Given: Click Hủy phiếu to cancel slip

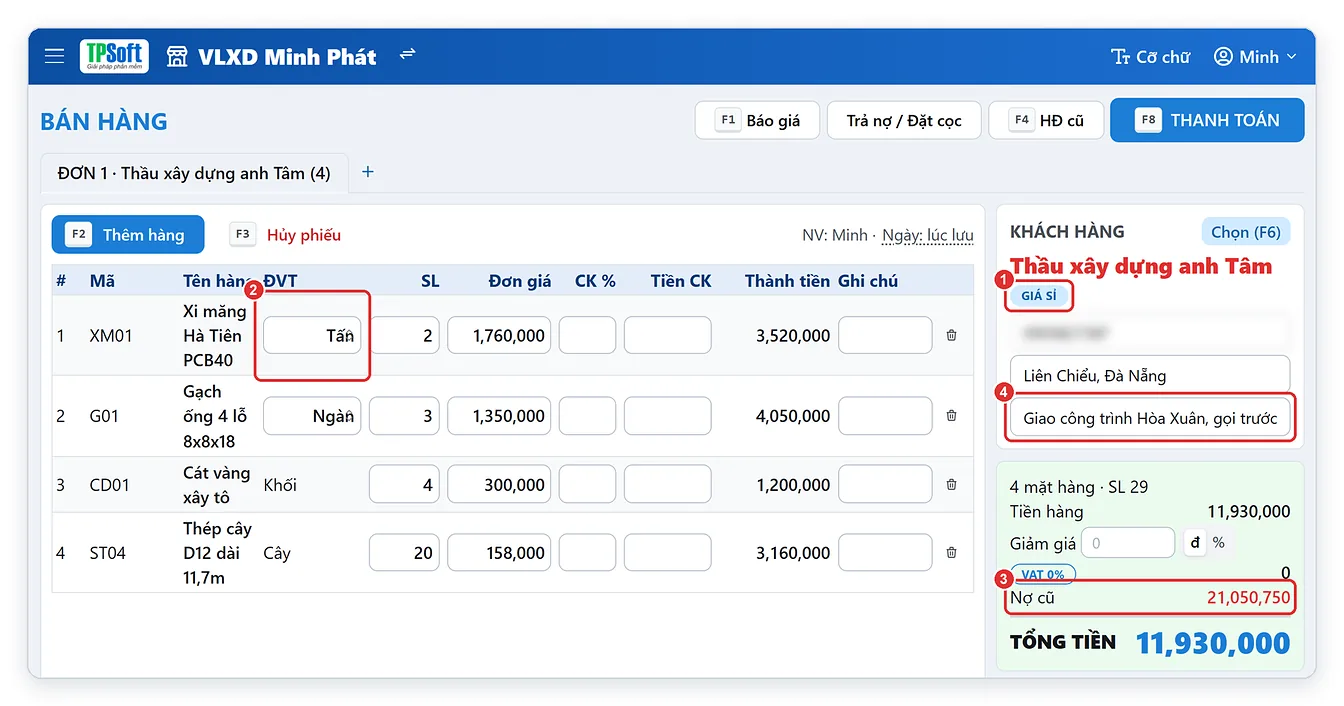Looking at the screenshot, I should click(x=286, y=235).
